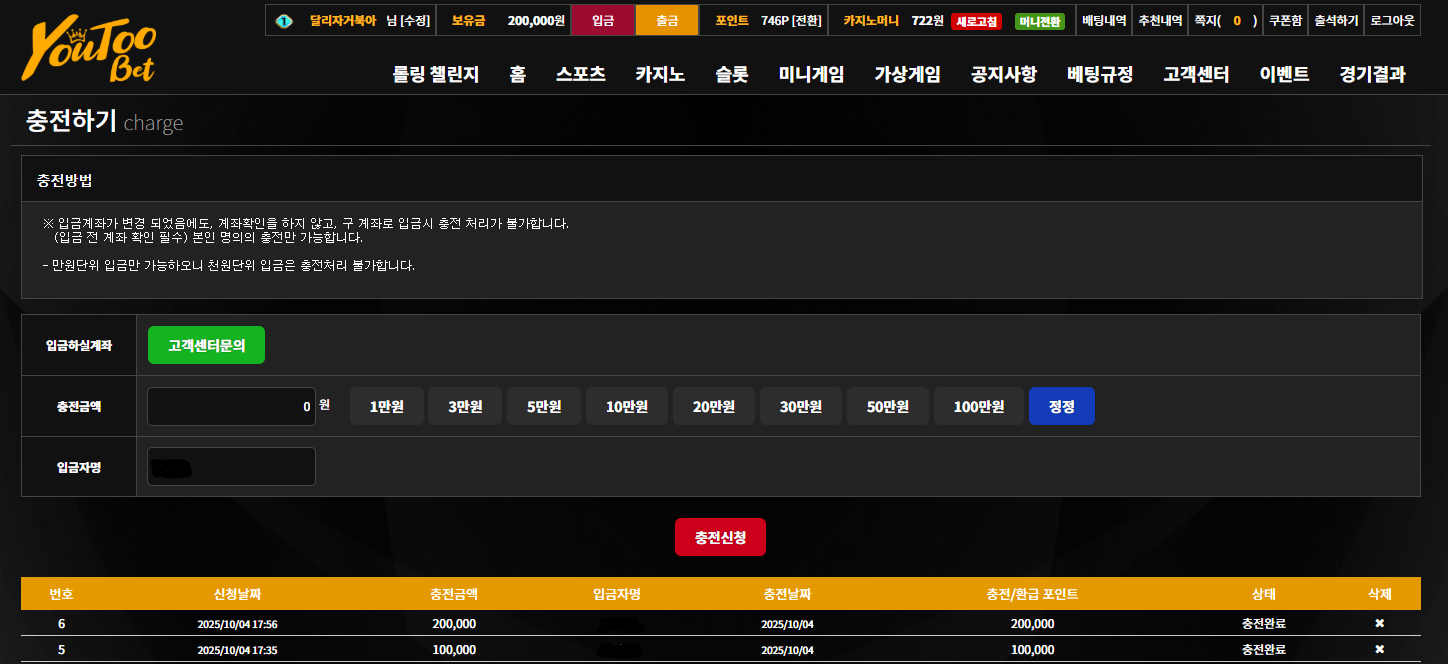1448x664 pixels.
Task: Open the 베팅내역 link
Action: click(1104, 20)
